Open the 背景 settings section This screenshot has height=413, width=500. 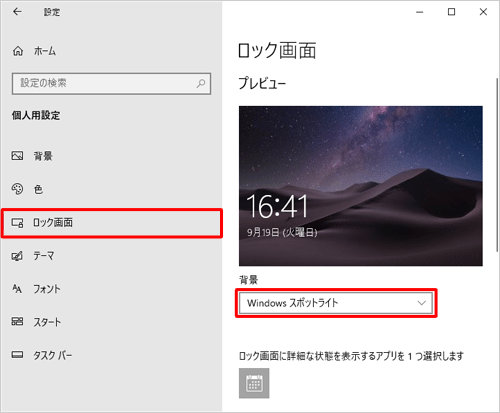coord(111,156)
